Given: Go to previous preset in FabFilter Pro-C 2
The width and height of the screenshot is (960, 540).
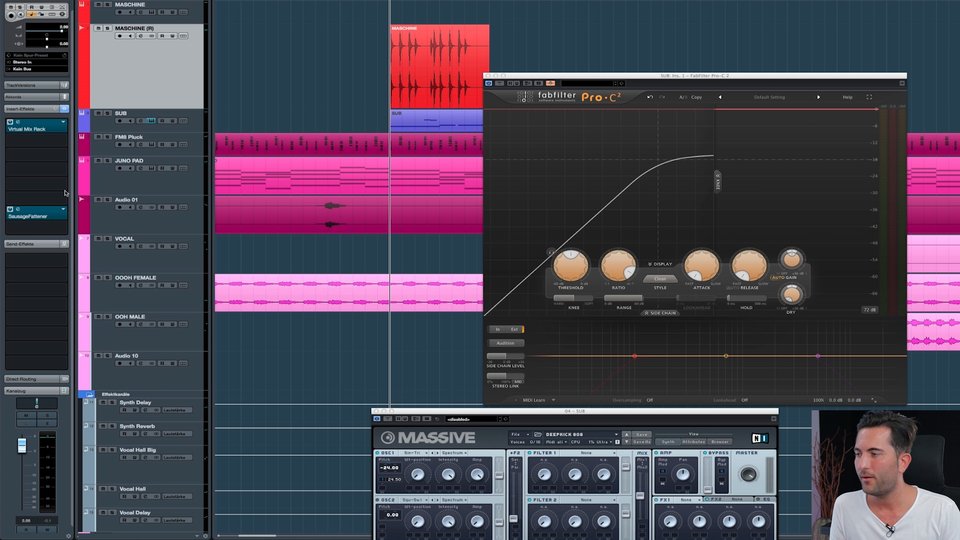Looking at the screenshot, I should click(x=720, y=97).
